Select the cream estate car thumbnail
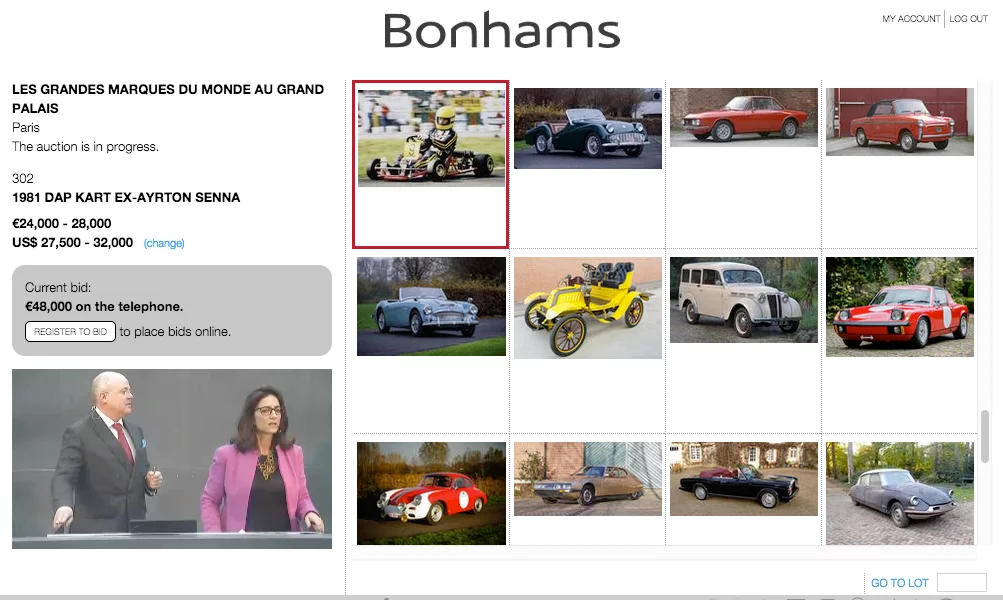 pos(743,299)
